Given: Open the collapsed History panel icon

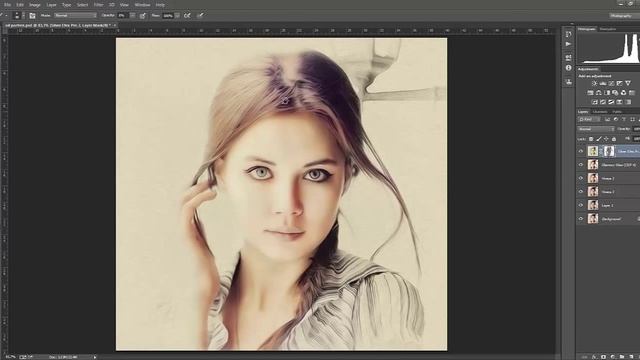Looking at the screenshot, I should coord(569,34).
